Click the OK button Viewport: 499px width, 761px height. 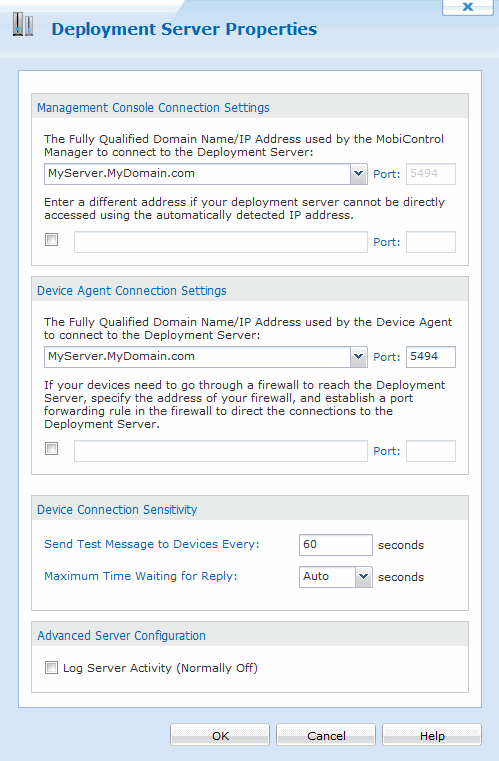tap(220, 735)
